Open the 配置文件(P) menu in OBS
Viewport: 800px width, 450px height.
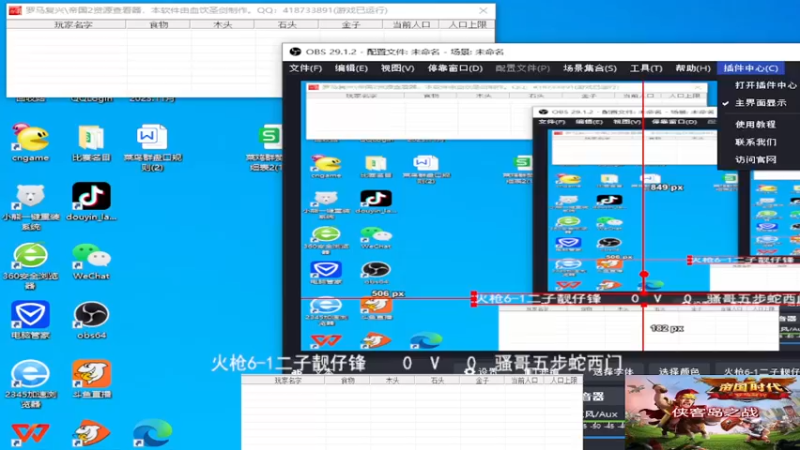(x=522, y=68)
